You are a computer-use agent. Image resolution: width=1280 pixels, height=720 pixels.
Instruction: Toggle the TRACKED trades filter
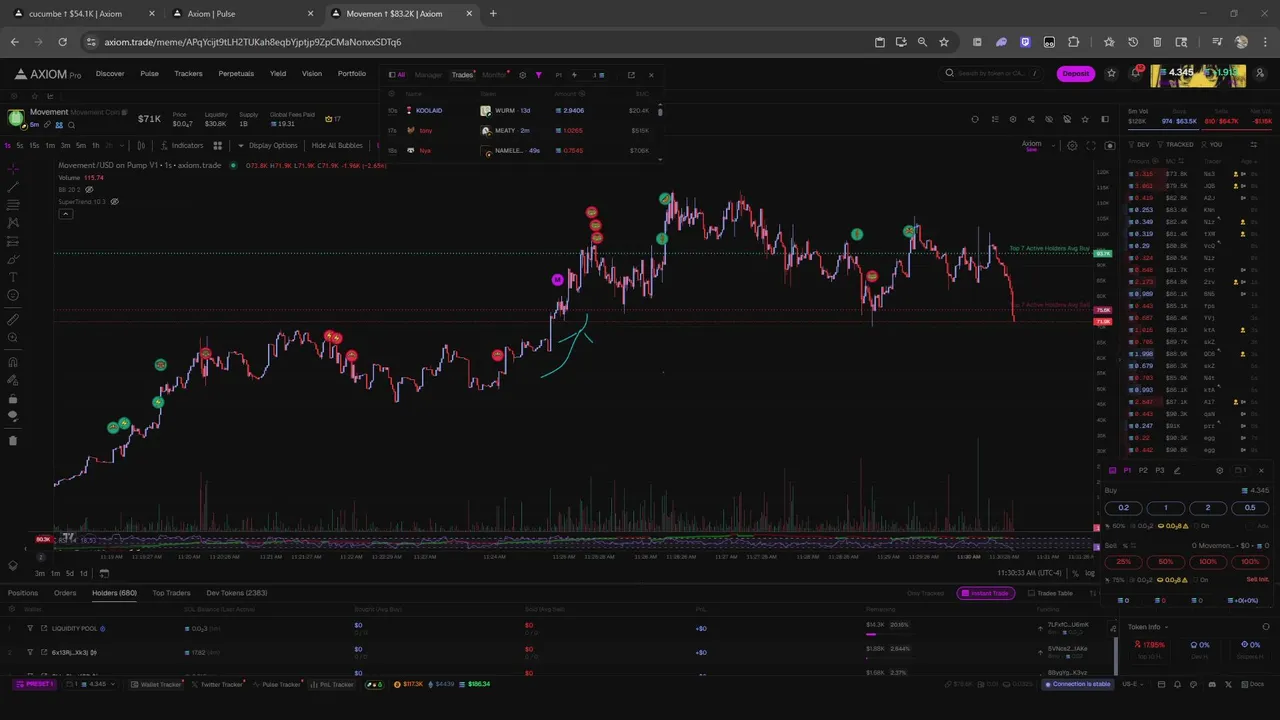pos(1174,145)
